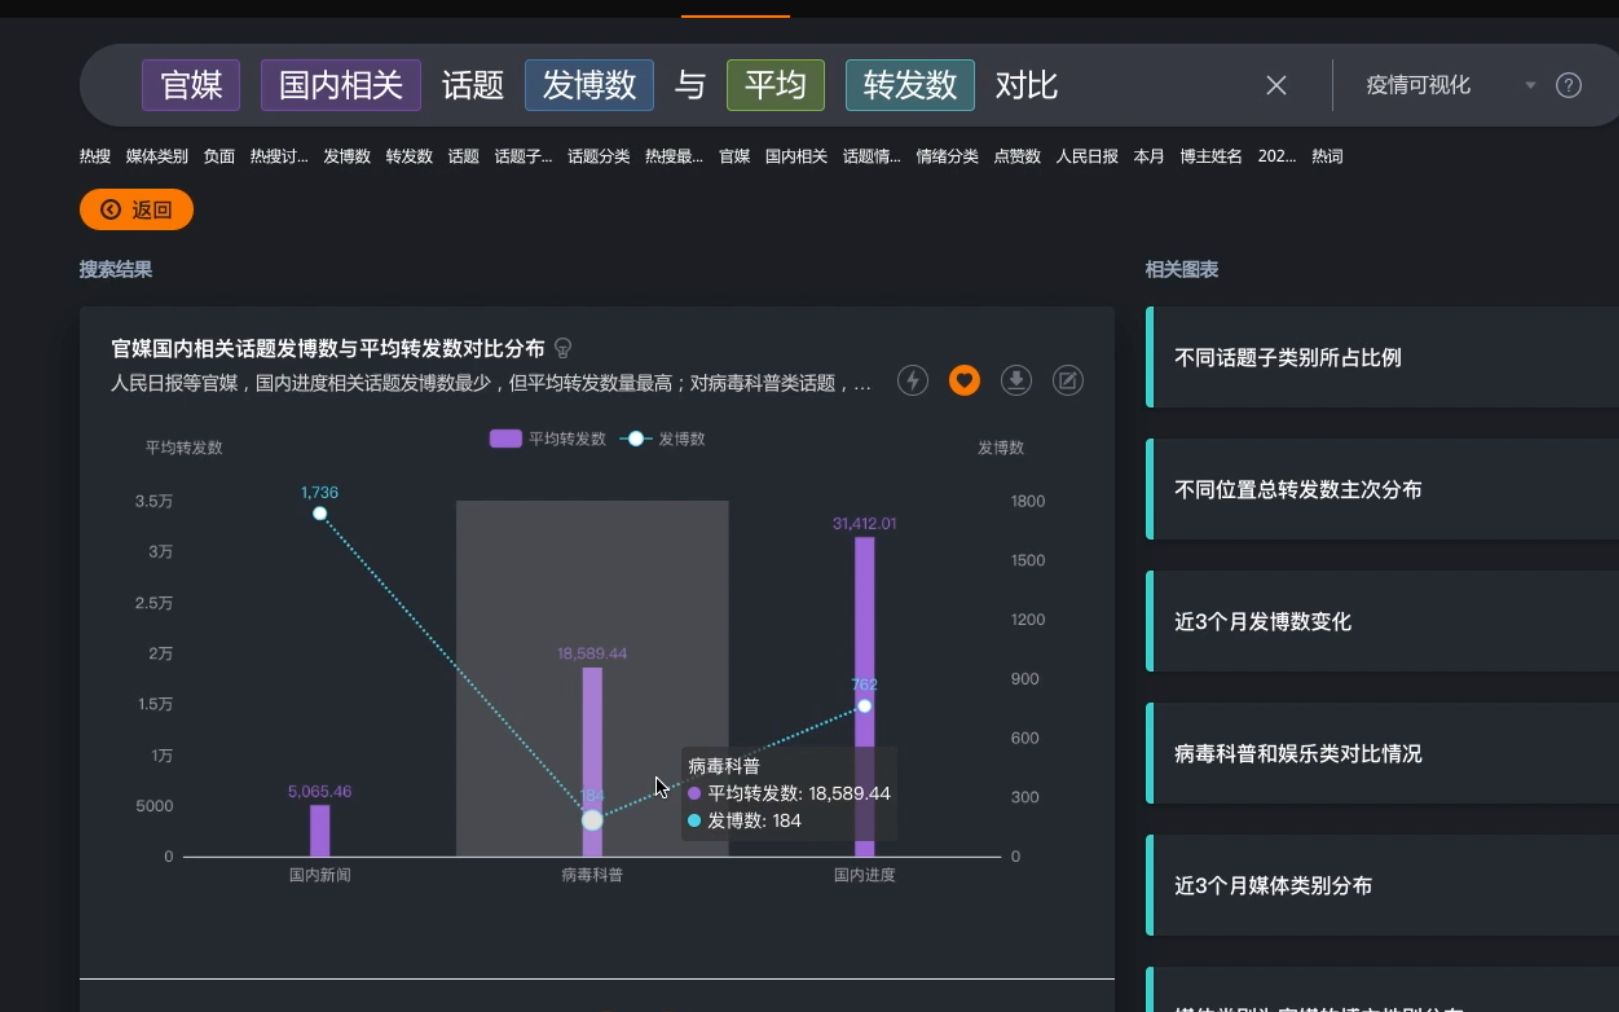The height and width of the screenshot is (1012, 1619).
Task: Click the 人民日报 keyword suggestion
Action: (x=1087, y=156)
